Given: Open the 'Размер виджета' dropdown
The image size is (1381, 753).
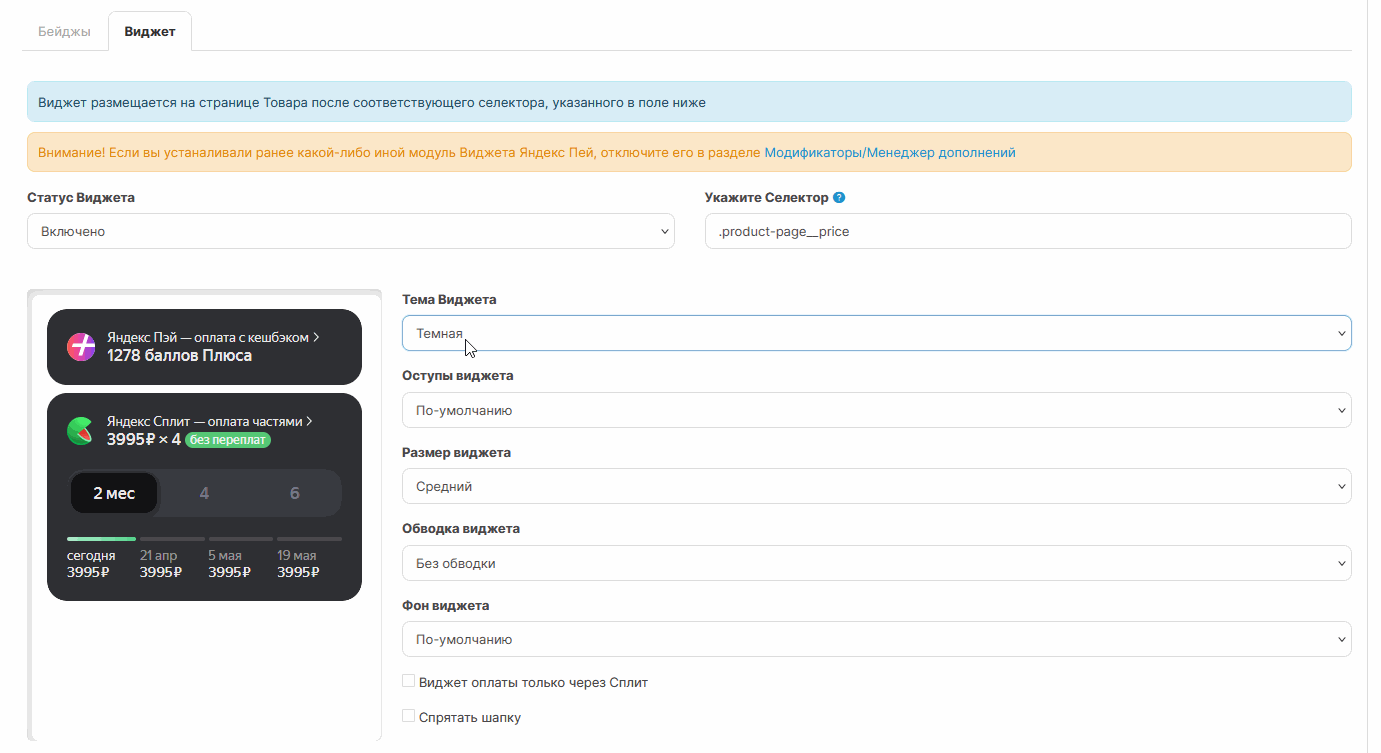Looking at the screenshot, I should (x=876, y=487).
